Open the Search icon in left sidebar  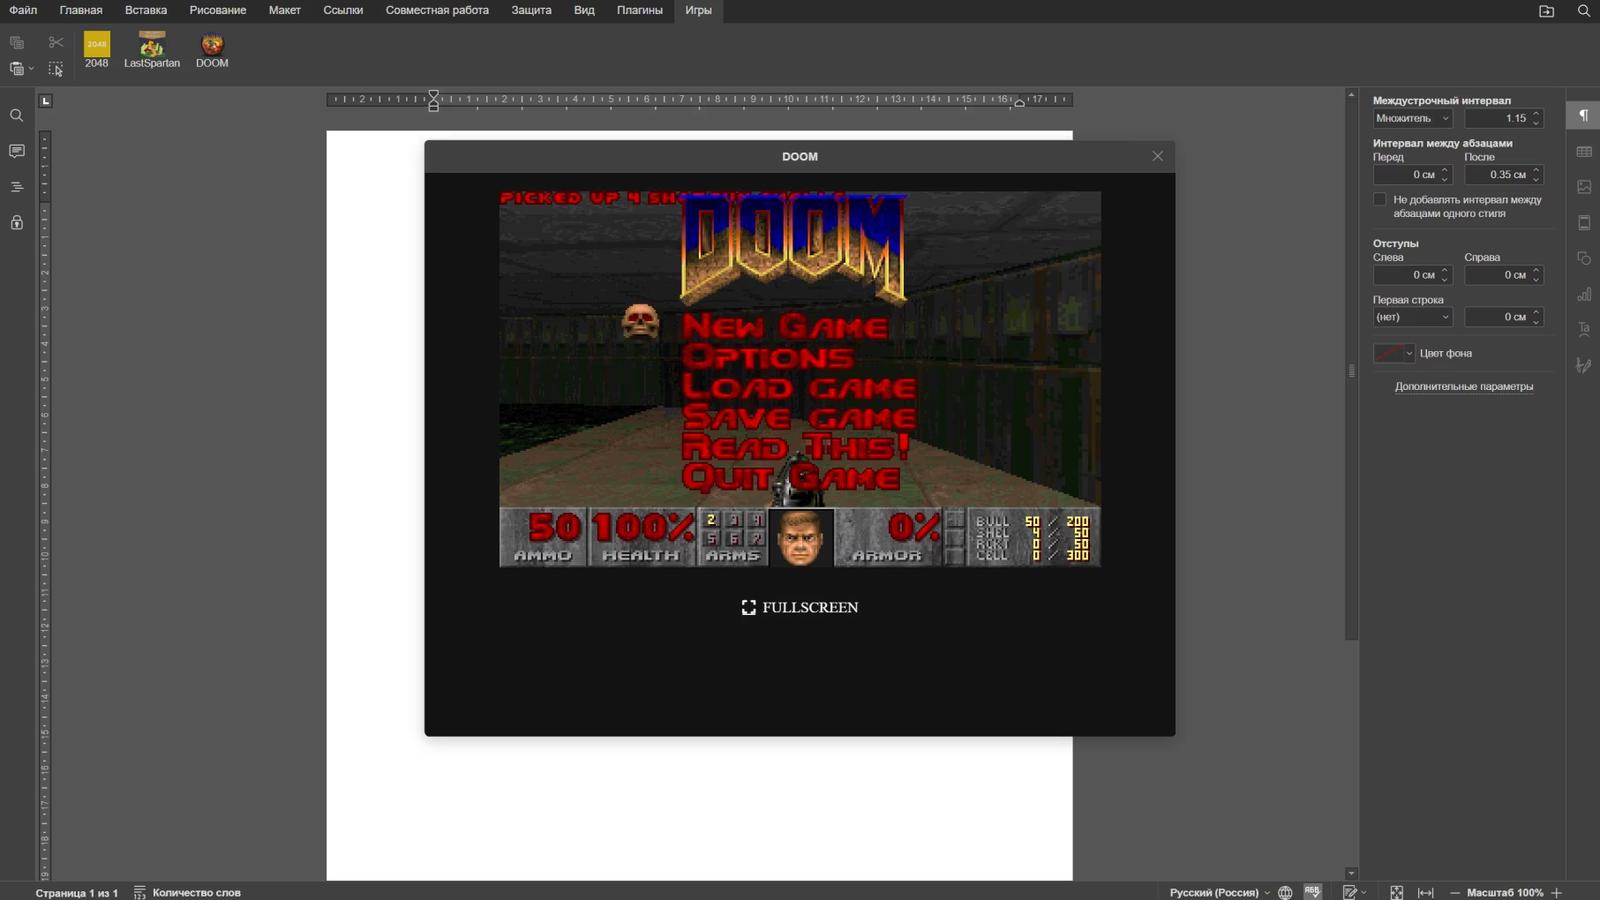coord(17,116)
